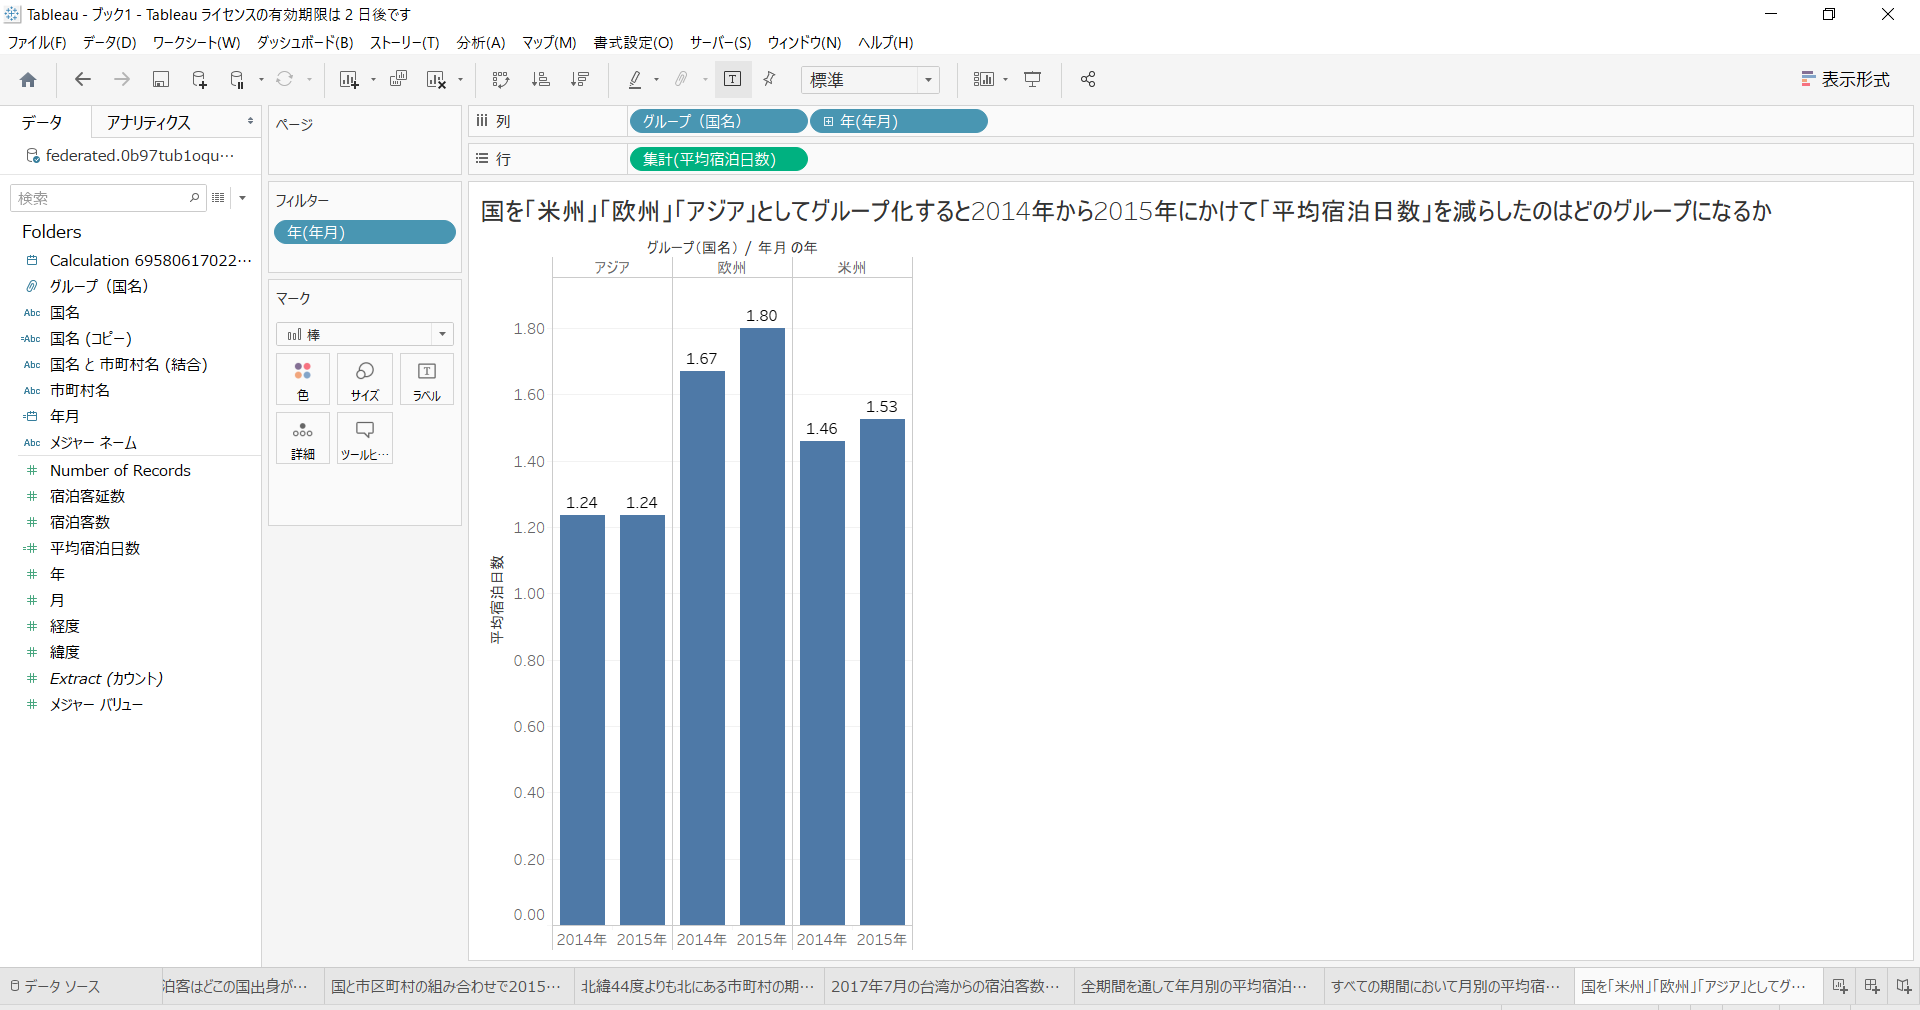Duplicate the current sheet
Screen dimensions: 1920x1010
point(398,80)
